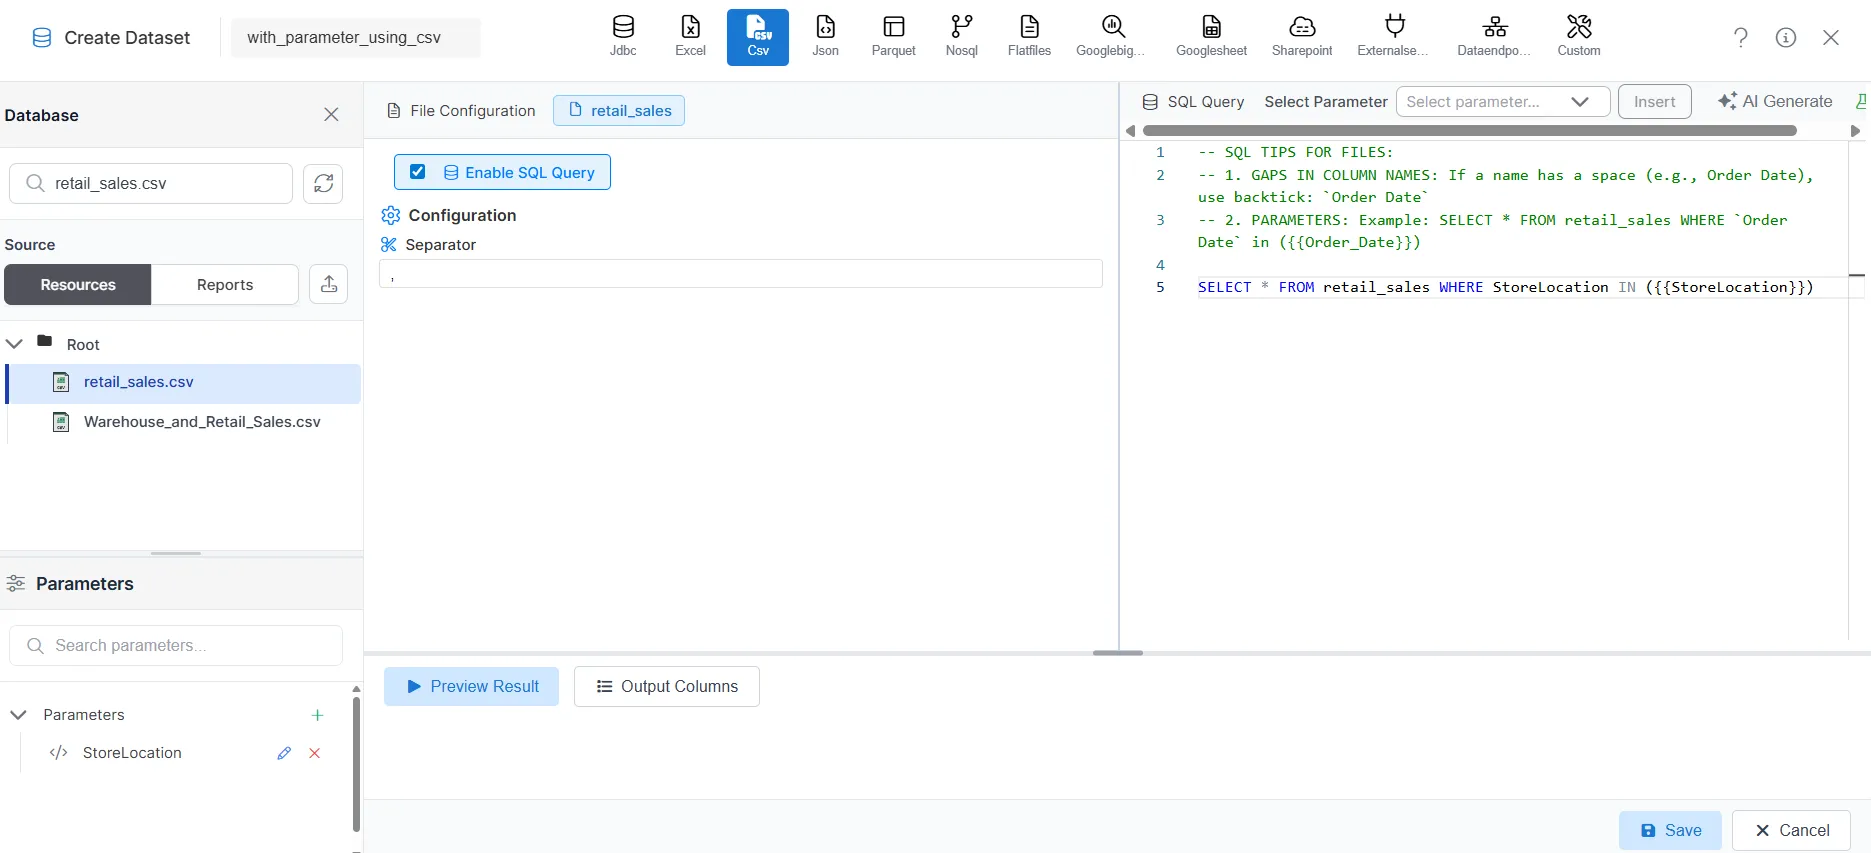Save the dataset
Image resolution: width=1871 pixels, height=853 pixels.
1670,831
